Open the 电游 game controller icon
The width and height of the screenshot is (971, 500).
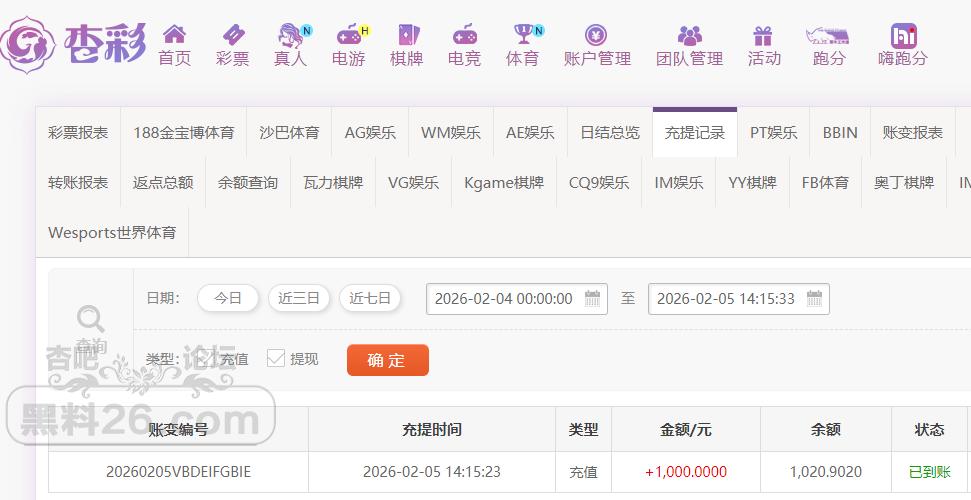351,35
